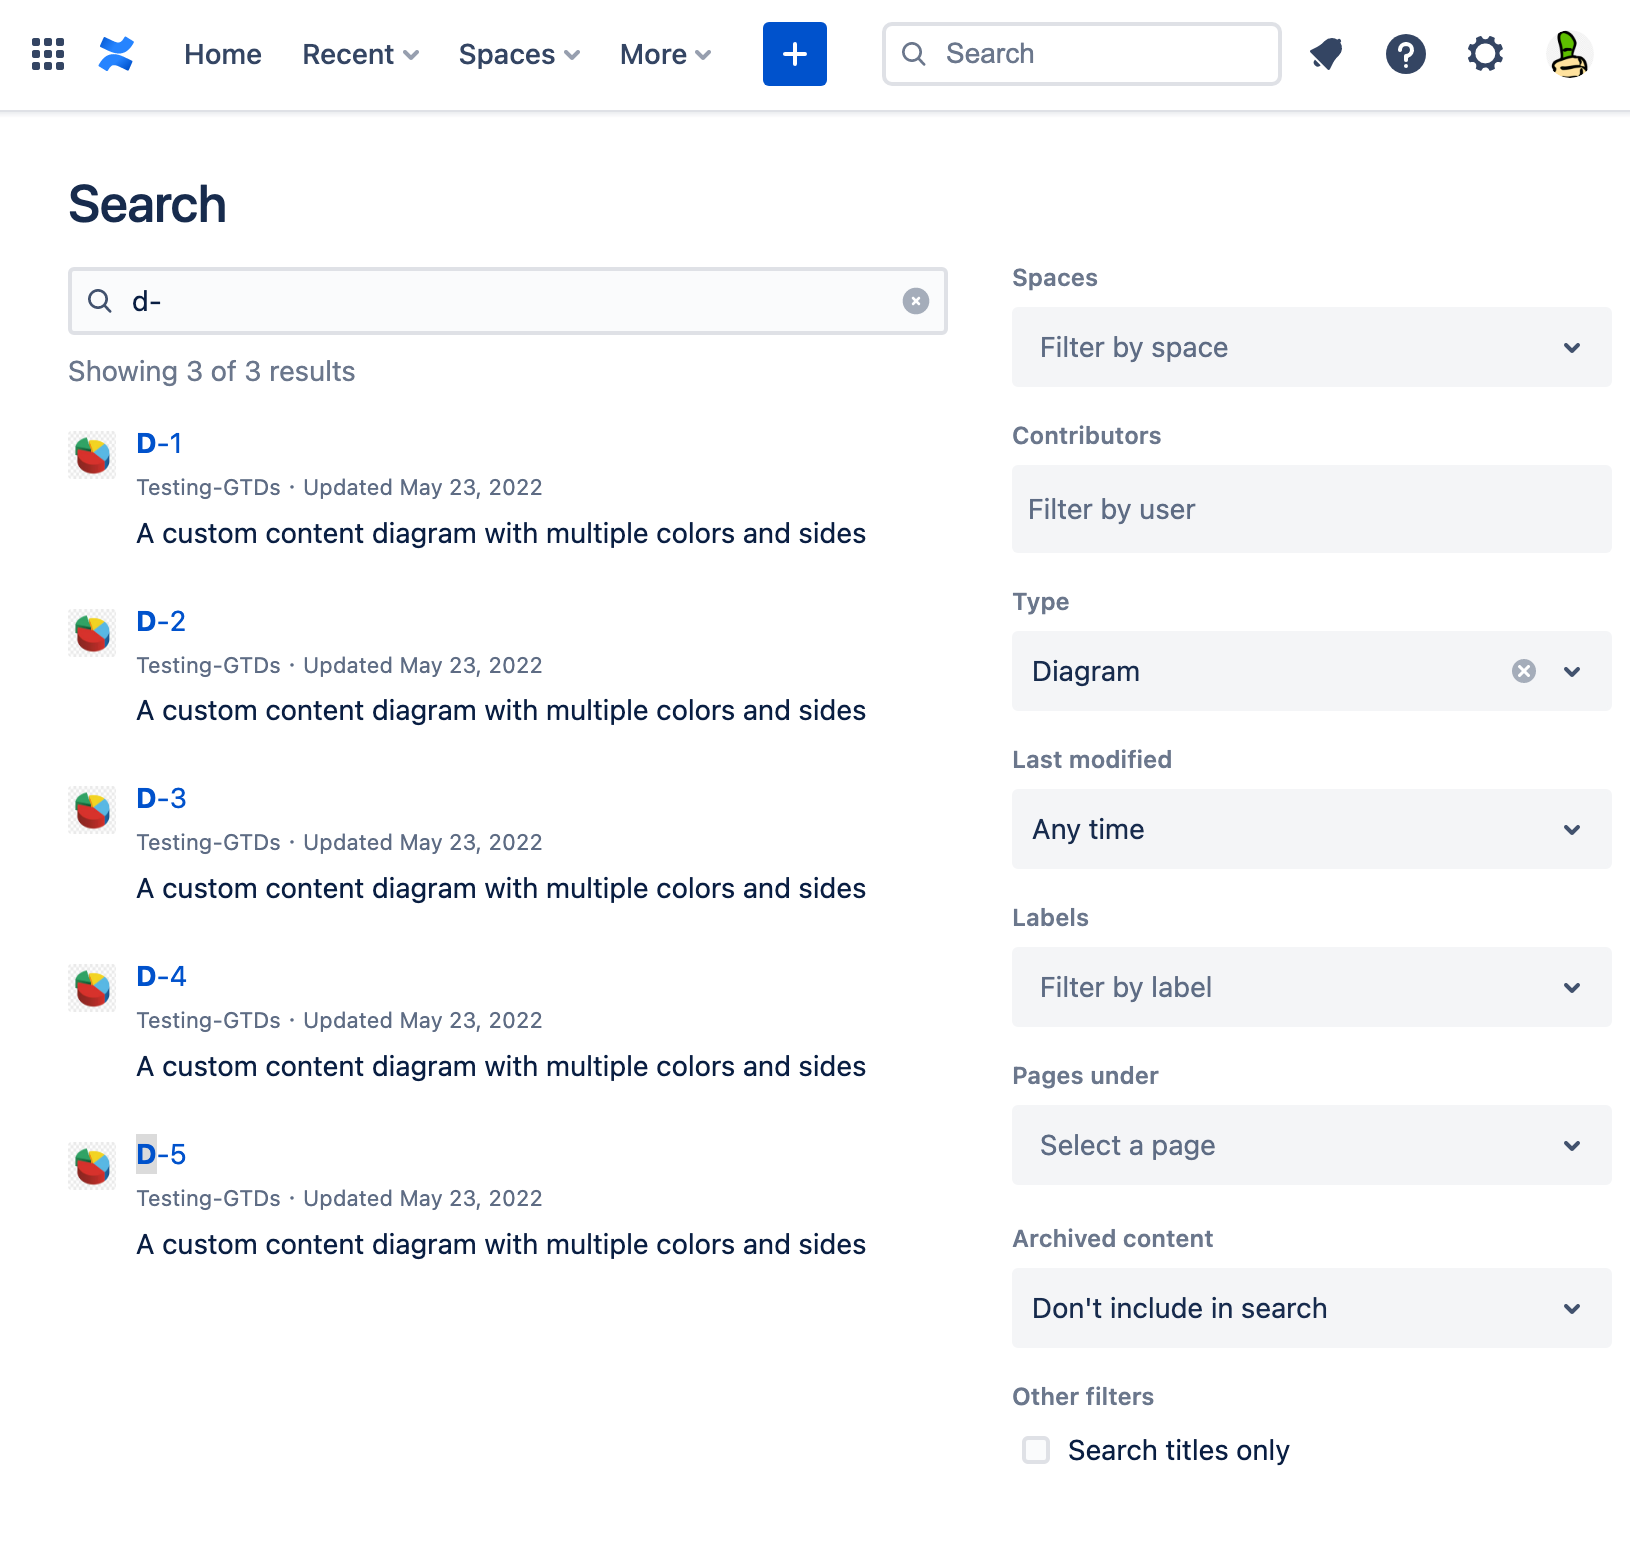Expand the Filter by space dropdown
This screenshot has height=1568, width=1630.
[x=1310, y=347]
